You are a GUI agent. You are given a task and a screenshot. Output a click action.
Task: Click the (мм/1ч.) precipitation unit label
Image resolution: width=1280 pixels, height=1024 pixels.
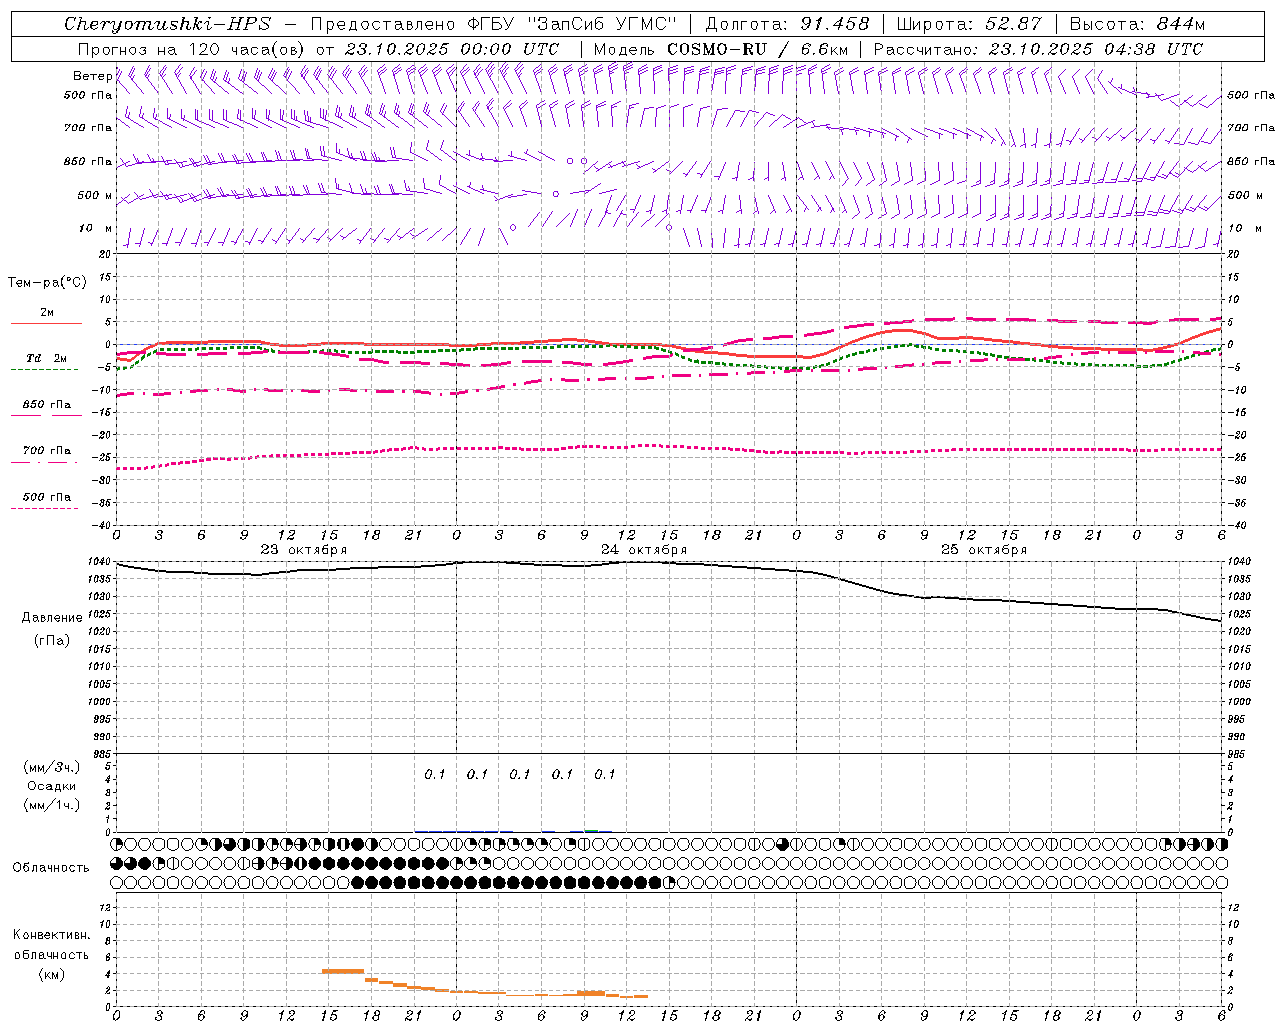(51, 805)
